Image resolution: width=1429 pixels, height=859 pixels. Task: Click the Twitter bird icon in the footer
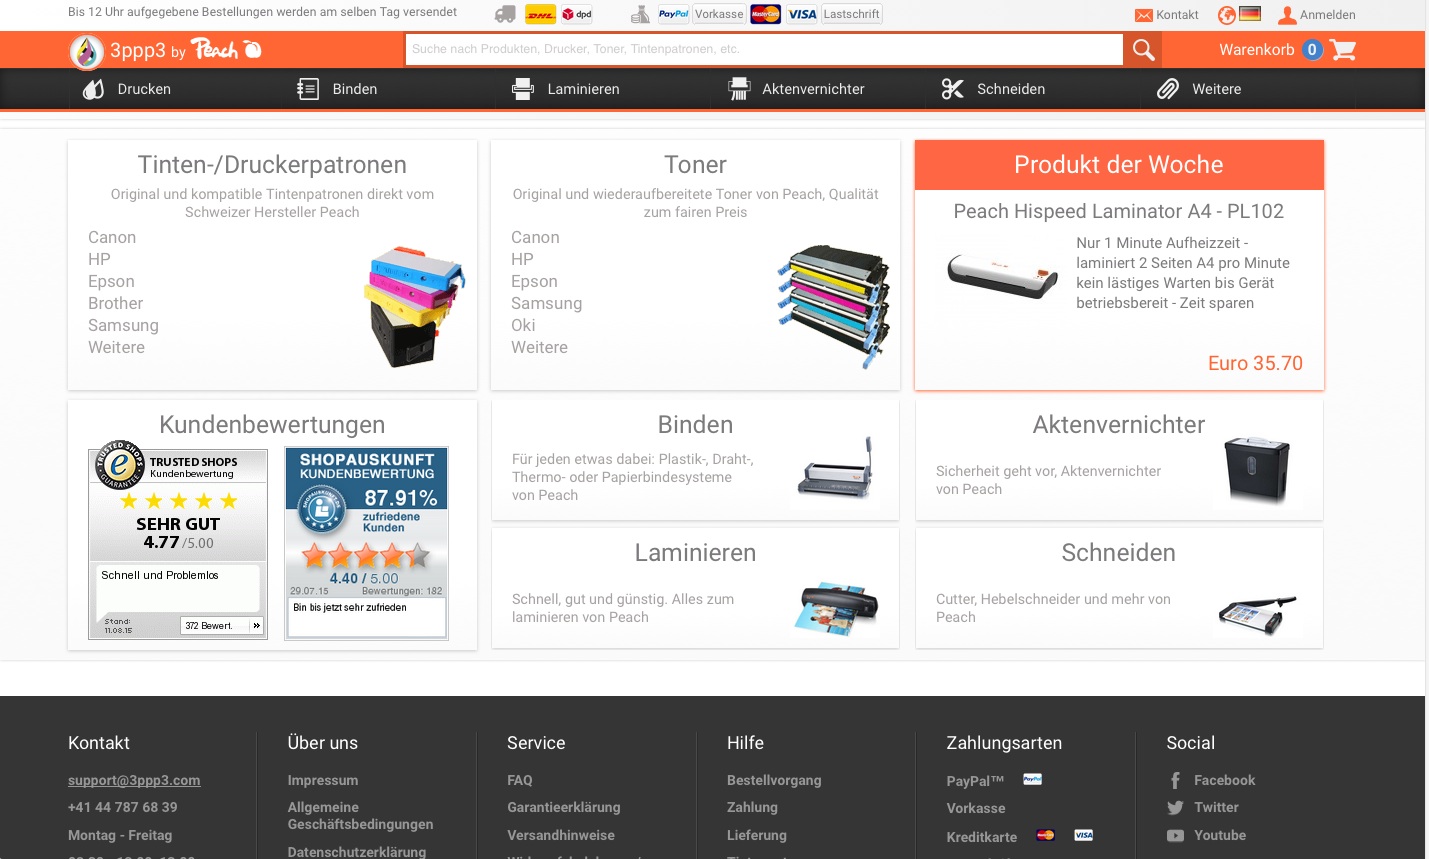1175,808
